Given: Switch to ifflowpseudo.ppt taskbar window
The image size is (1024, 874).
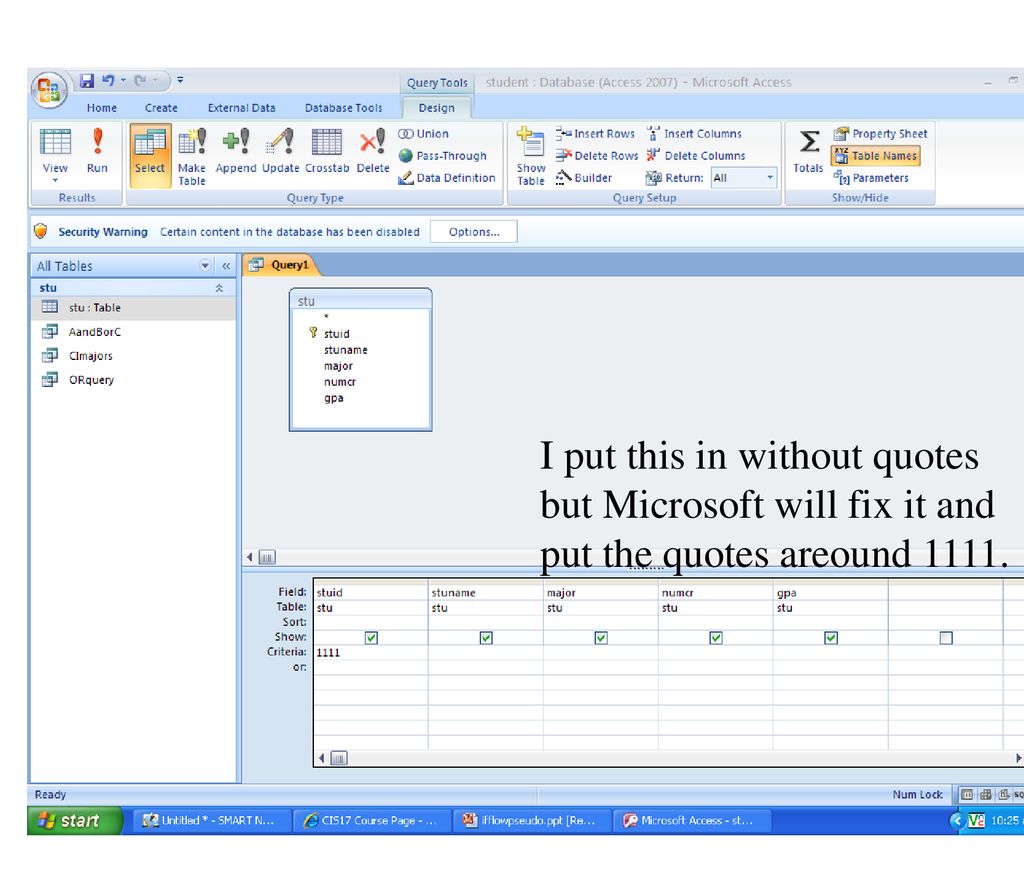Looking at the screenshot, I should [531, 820].
